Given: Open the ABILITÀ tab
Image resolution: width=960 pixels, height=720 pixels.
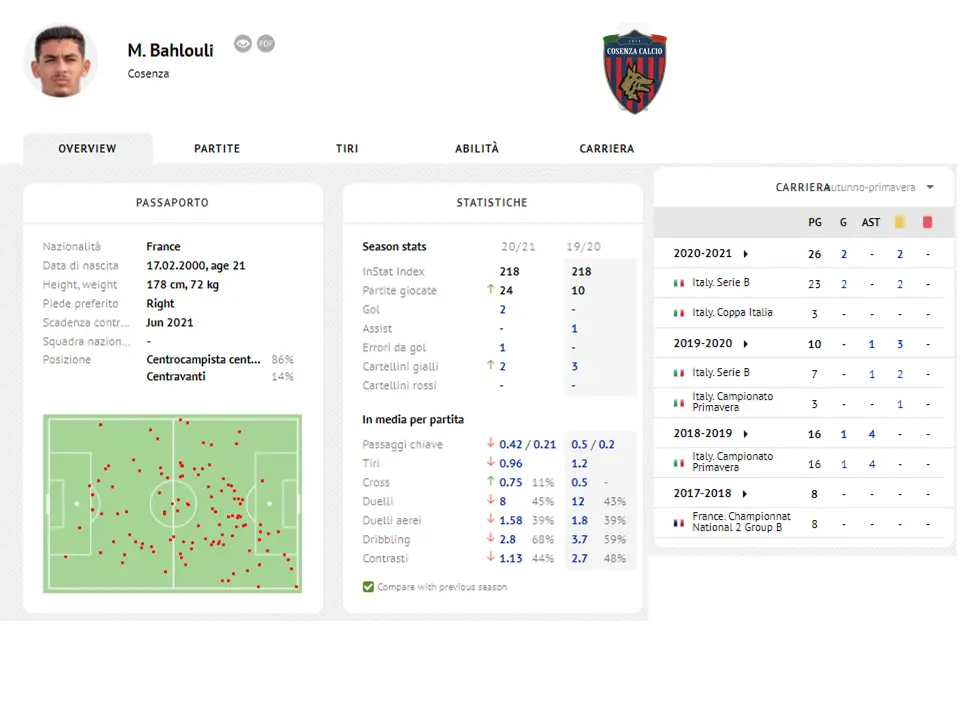Looking at the screenshot, I should coord(477,149).
